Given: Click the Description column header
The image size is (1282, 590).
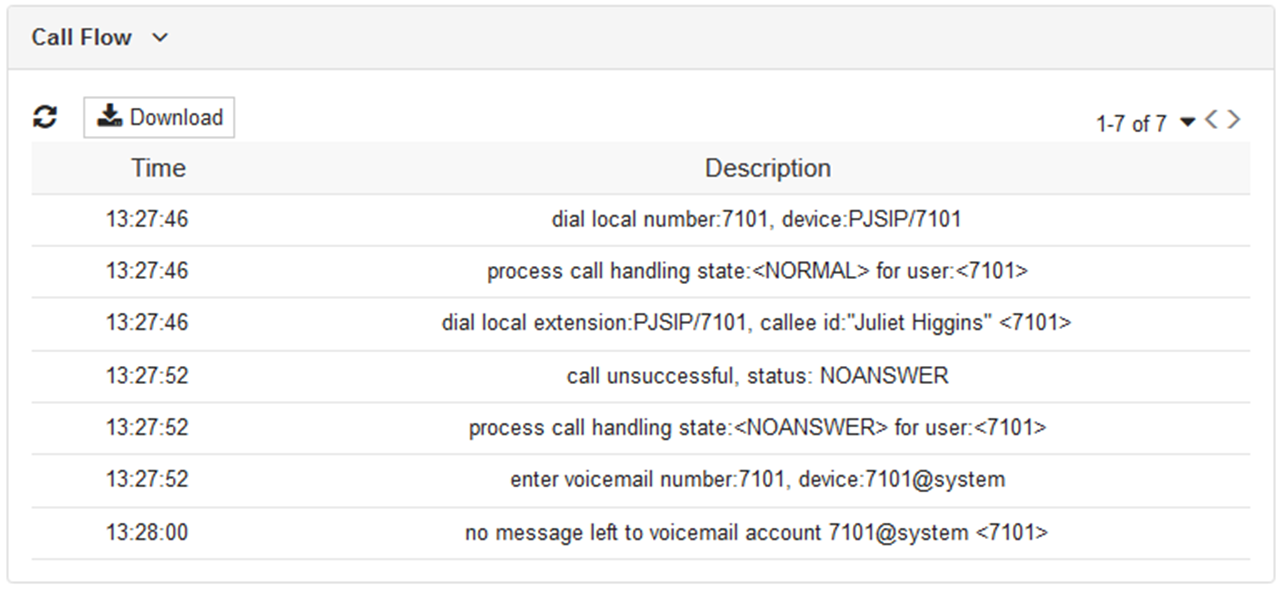Looking at the screenshot, I should [x=767, y=168].
